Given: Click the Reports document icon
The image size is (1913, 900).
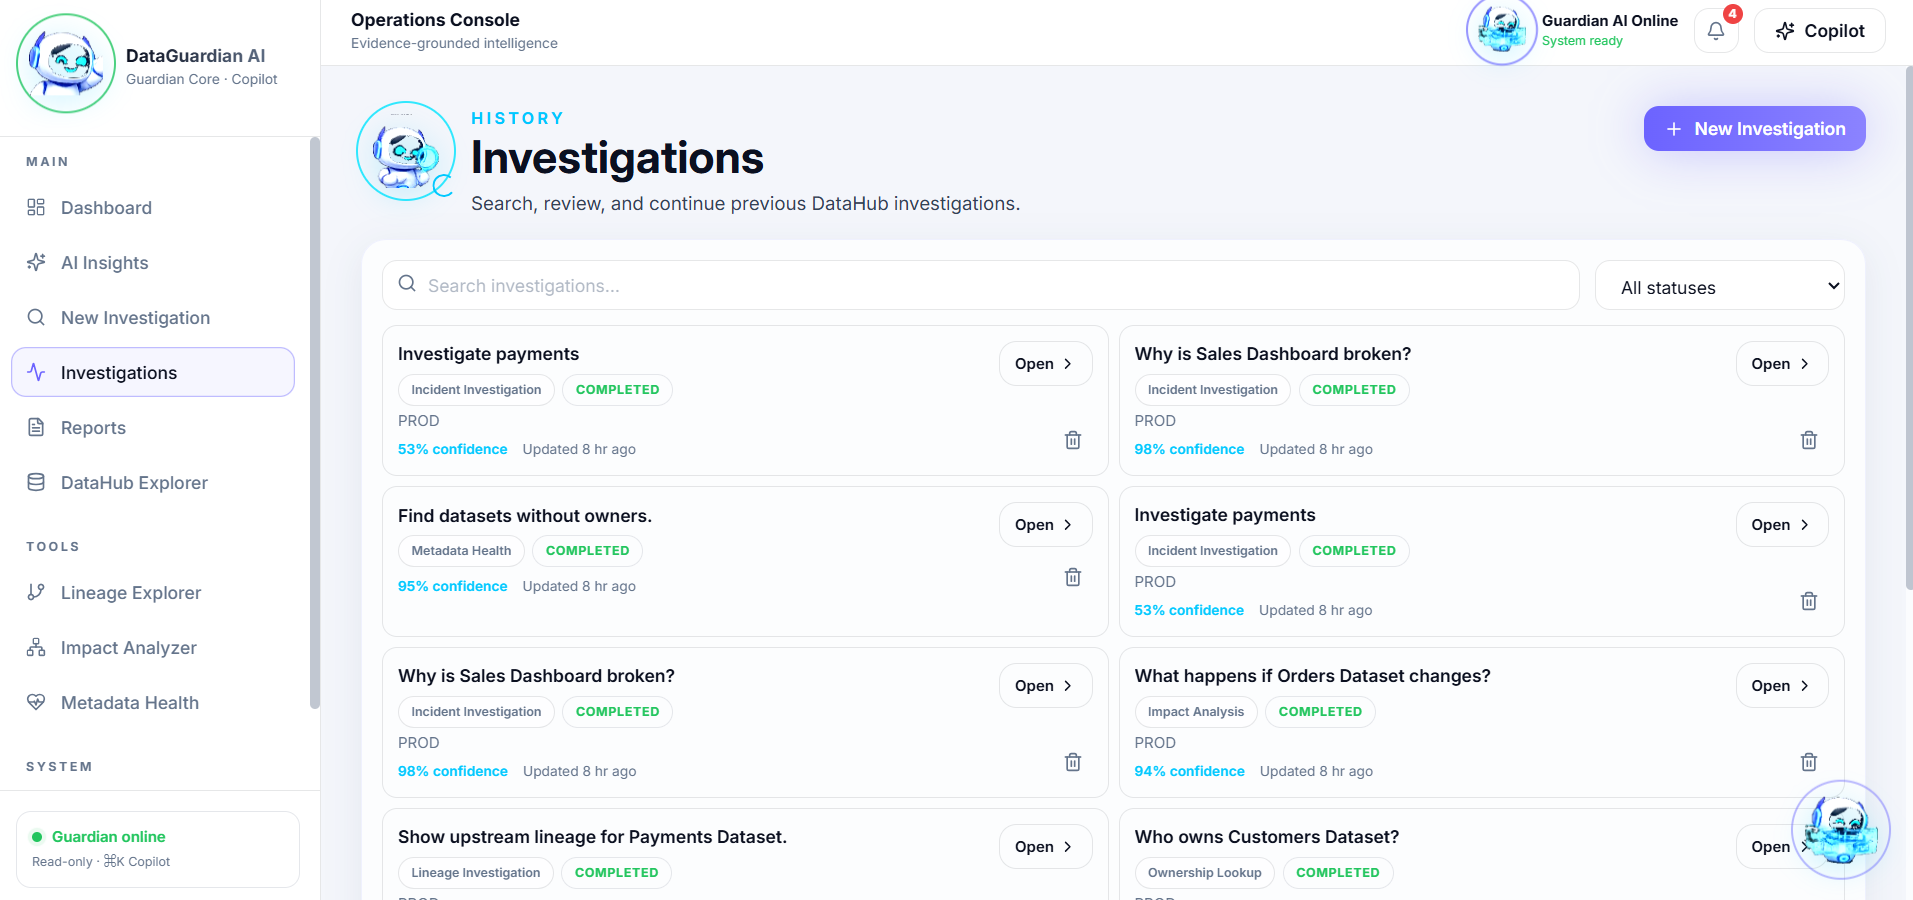Looking at the screenshot, I should point(36,427).
